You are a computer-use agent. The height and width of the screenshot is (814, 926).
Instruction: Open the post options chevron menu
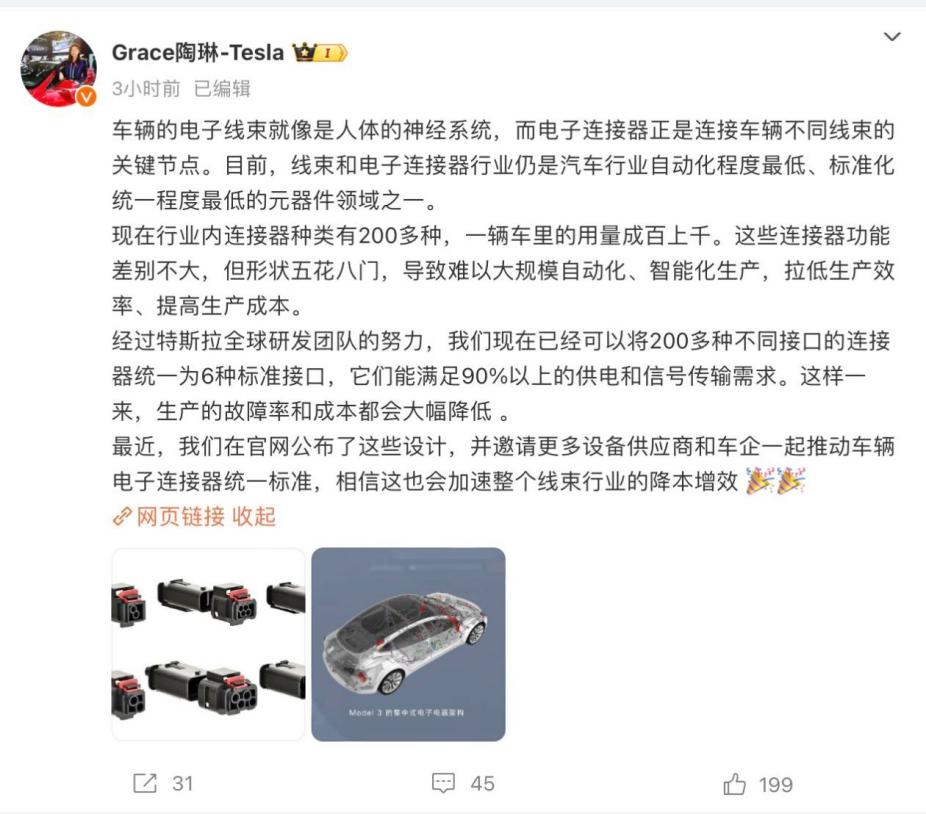coord(892,37)
